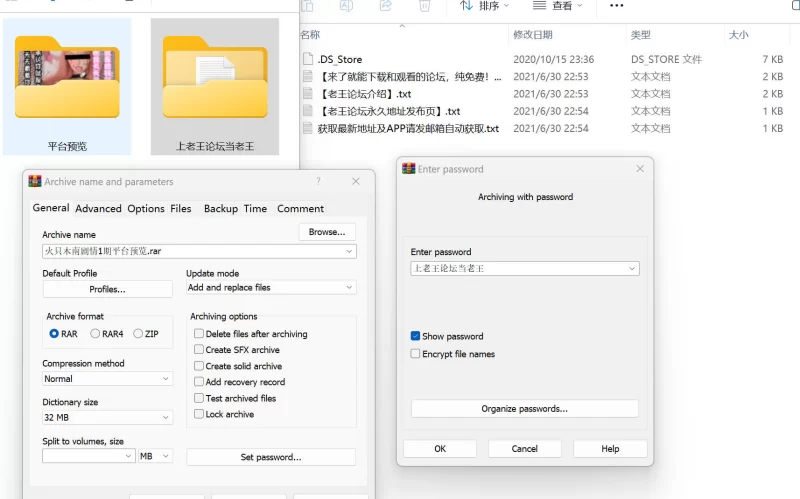800x499 pixels.
Task: Click the paste icon in Explorer toolbar
Action: click(308, 6)
